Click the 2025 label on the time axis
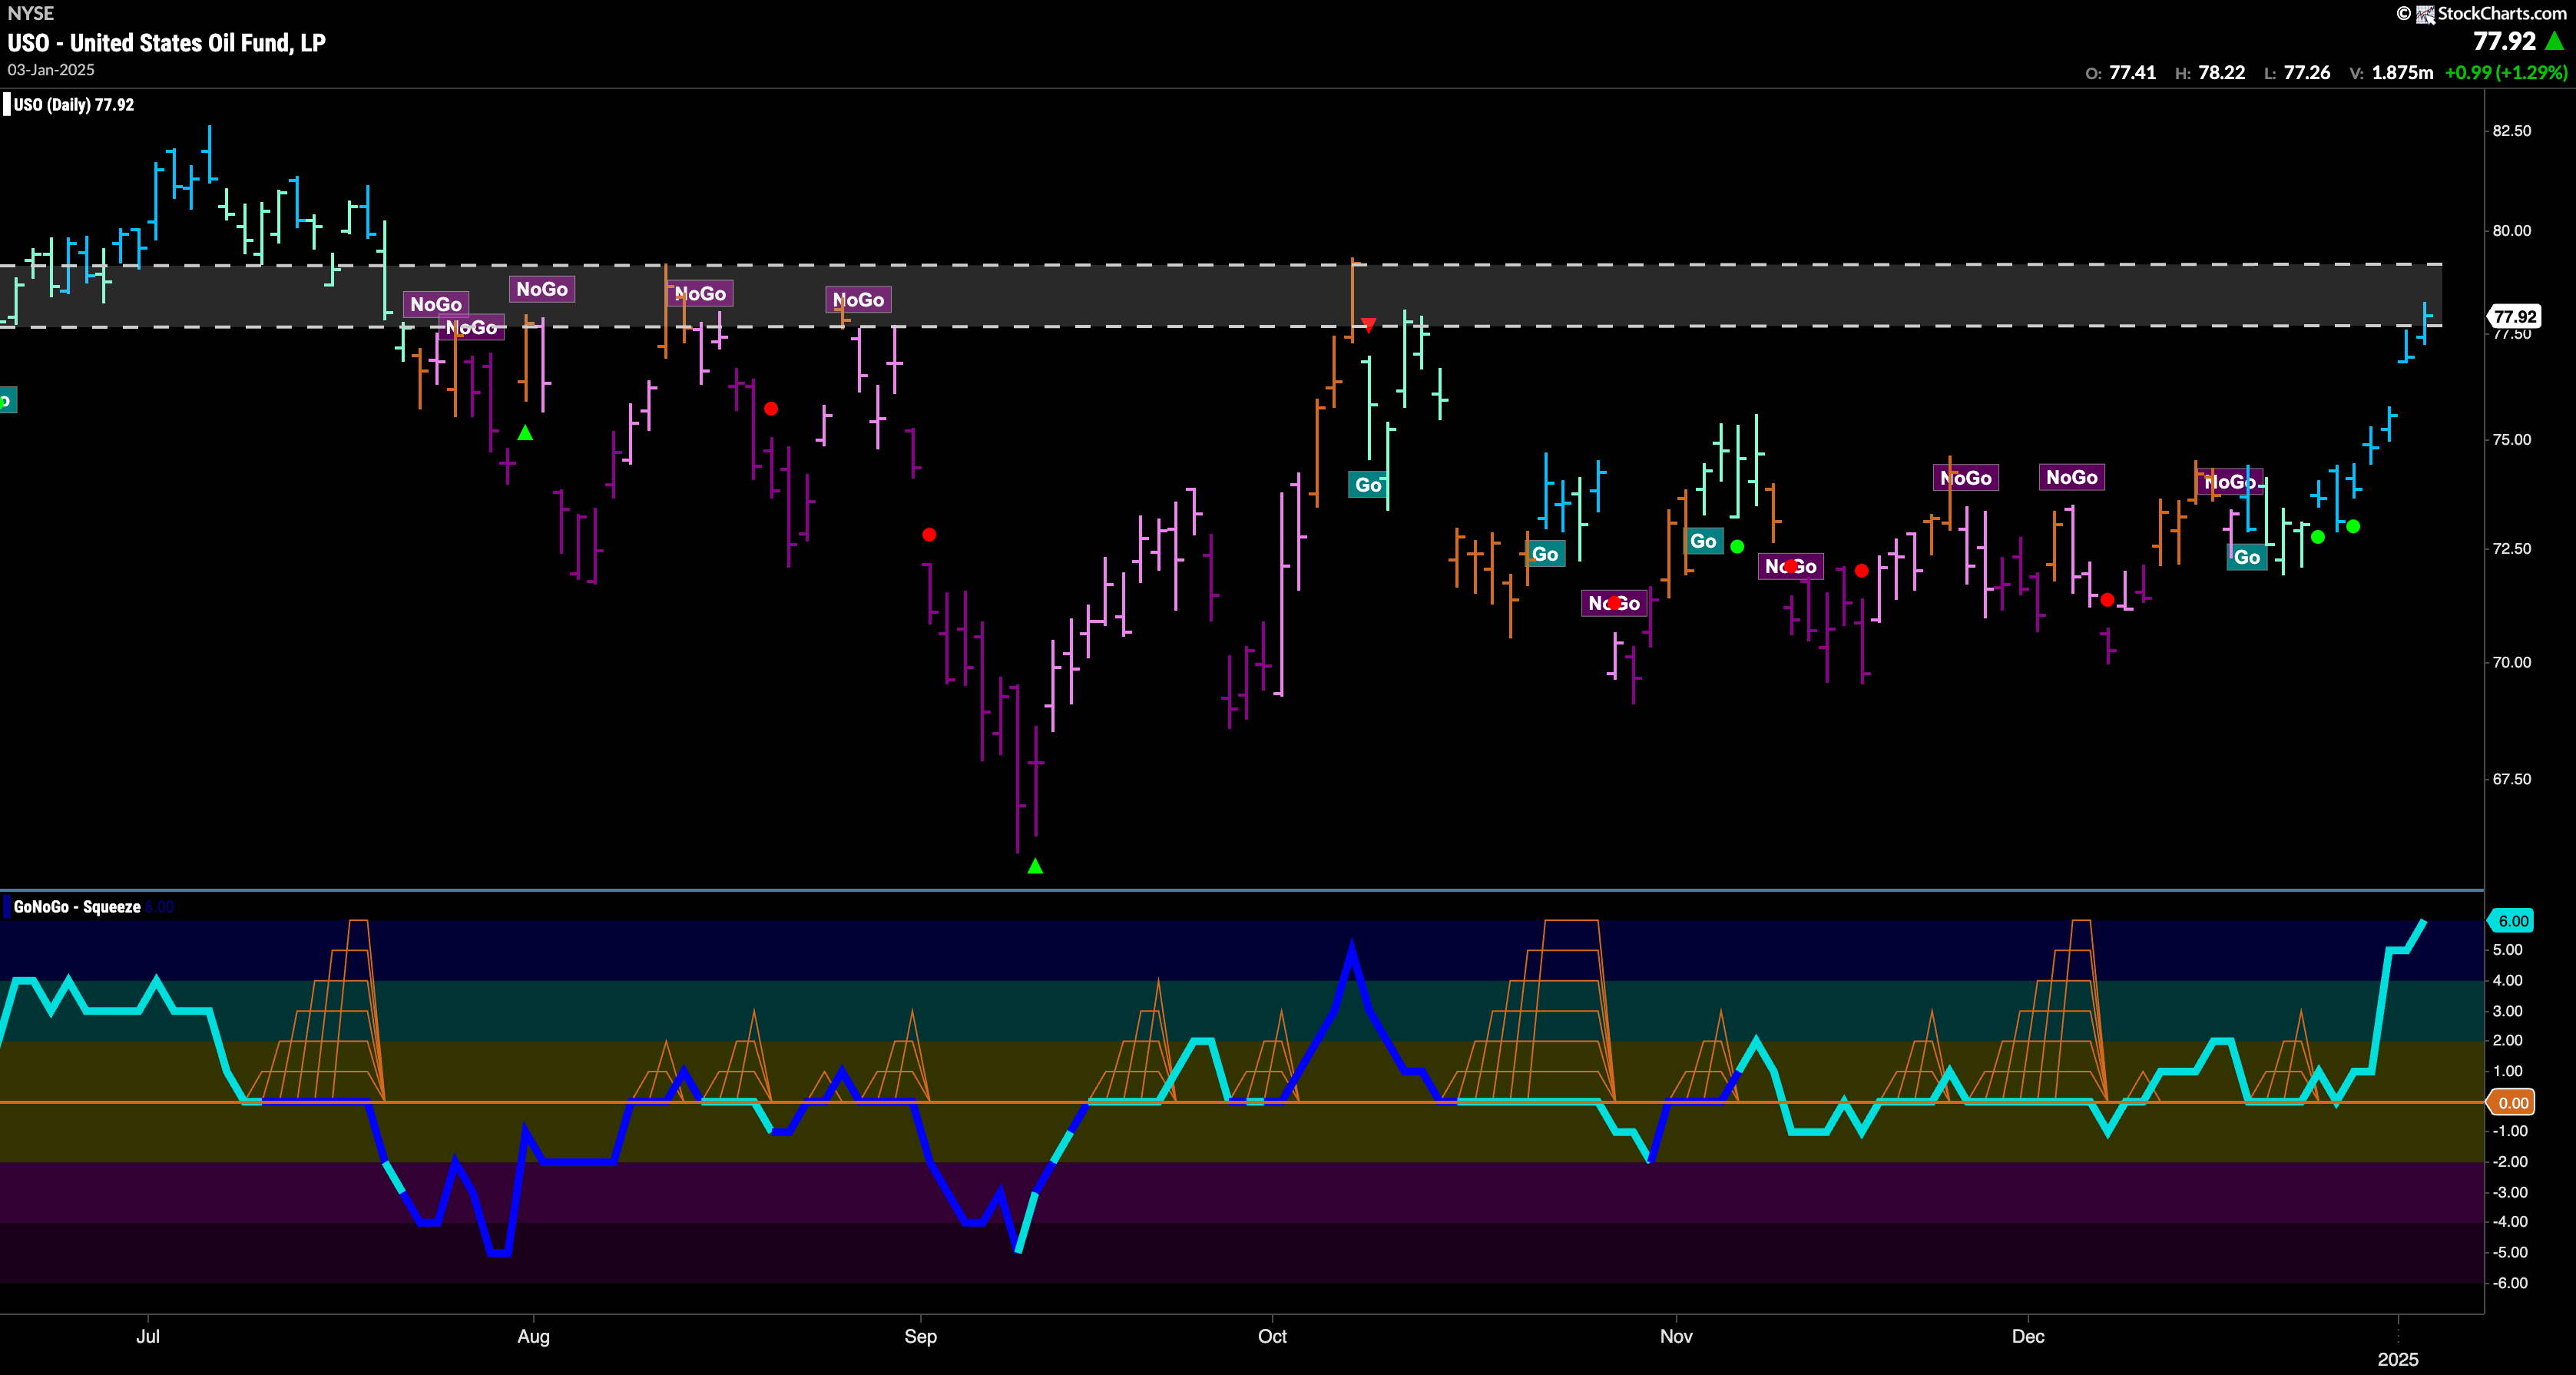Image resolution: width=2576 pixels, height=1375 pixels. click(2398, 1359)
